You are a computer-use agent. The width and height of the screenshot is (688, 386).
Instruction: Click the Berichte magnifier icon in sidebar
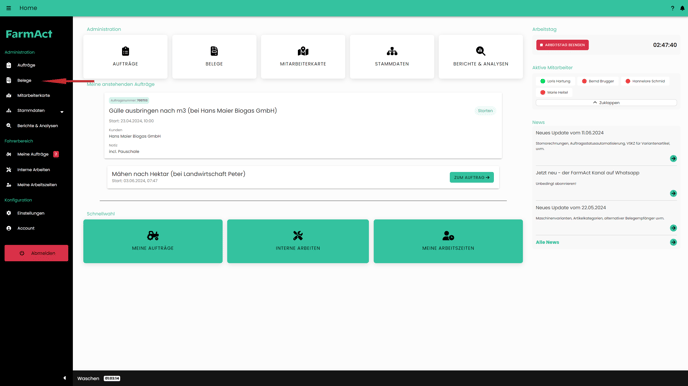(9, 126)
